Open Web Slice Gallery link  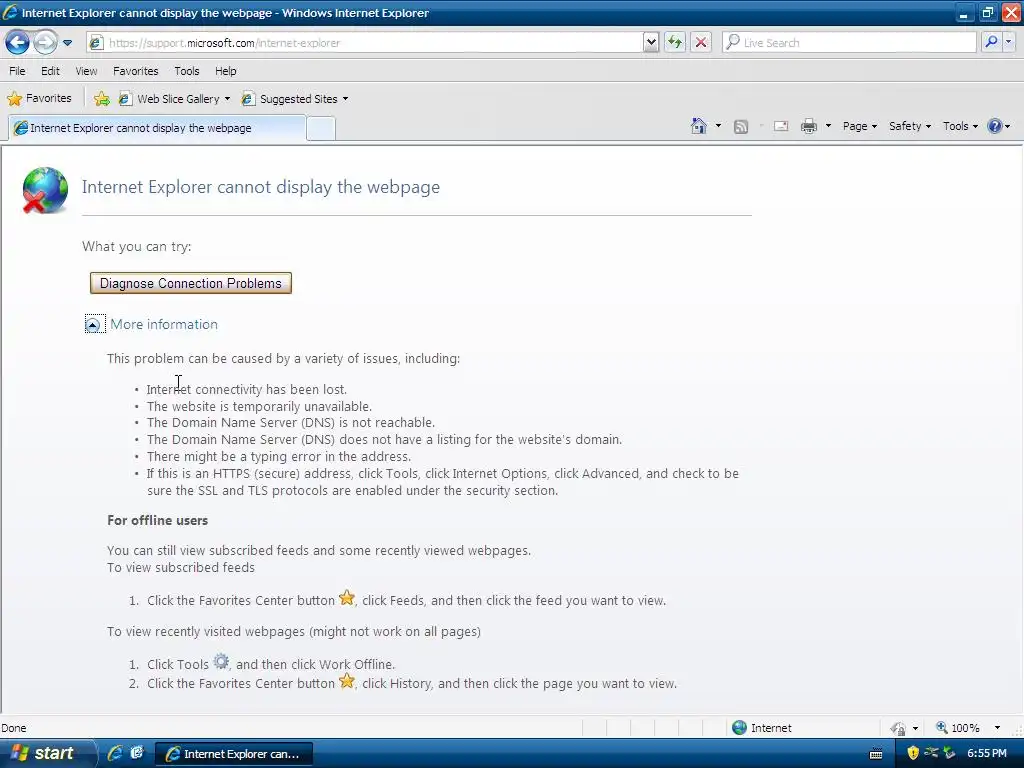click(x=170, y=99)
